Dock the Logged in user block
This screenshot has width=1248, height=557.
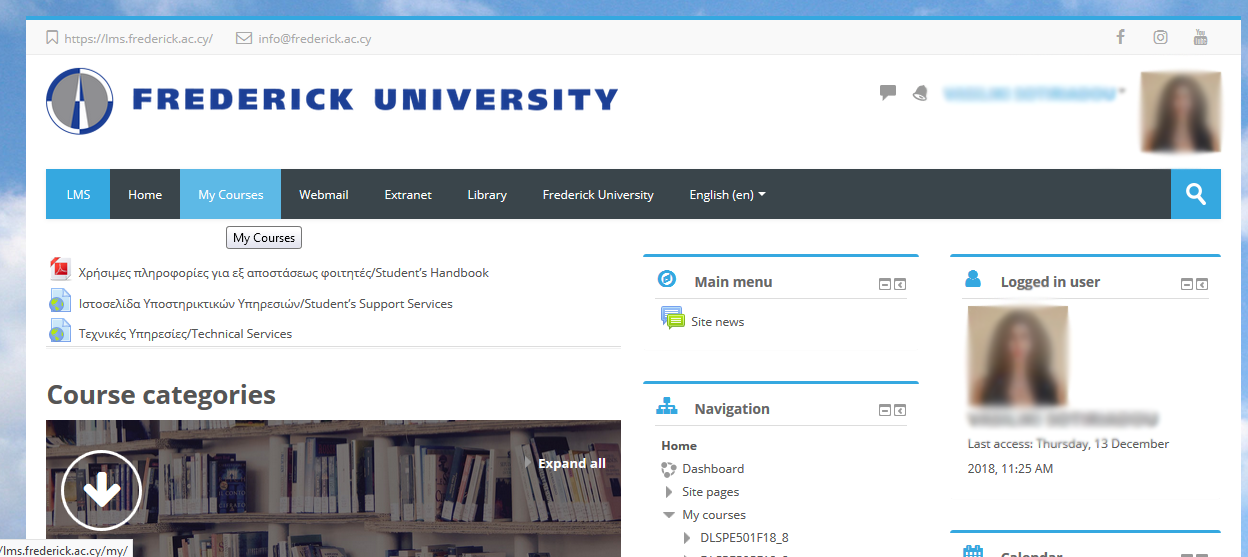coord(1202,284)
